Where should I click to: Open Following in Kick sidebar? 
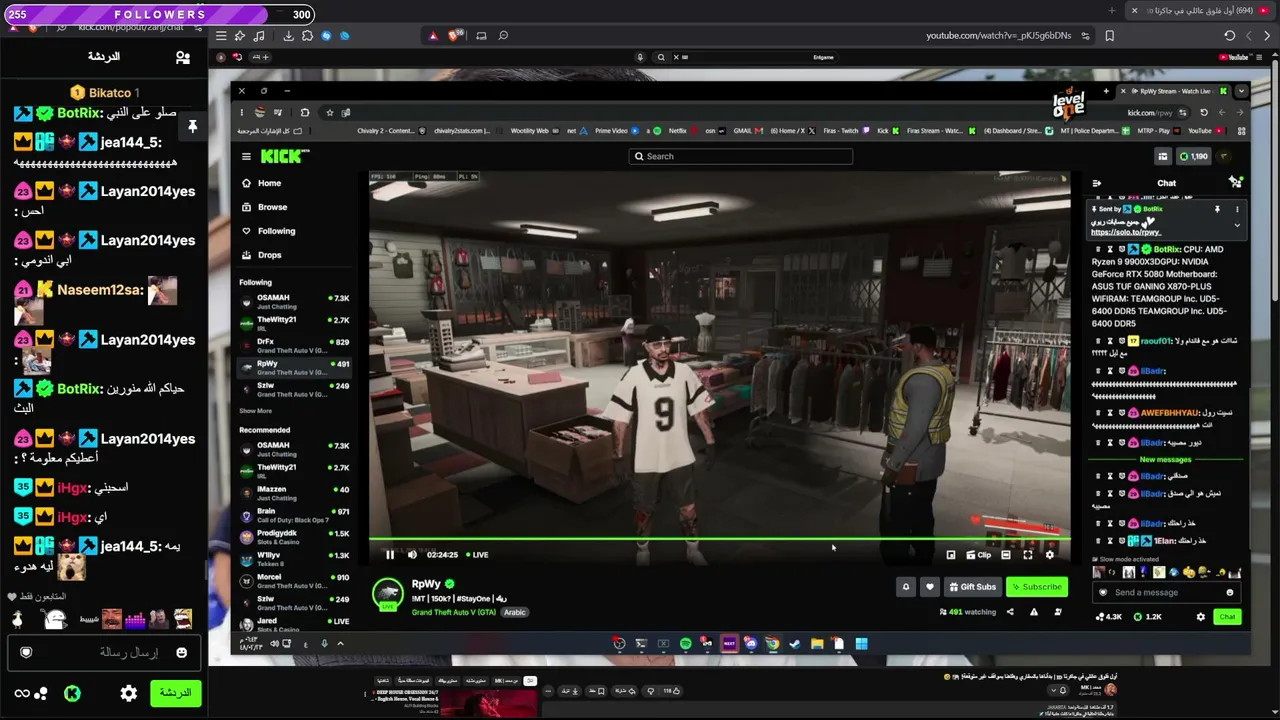(269, 231)
